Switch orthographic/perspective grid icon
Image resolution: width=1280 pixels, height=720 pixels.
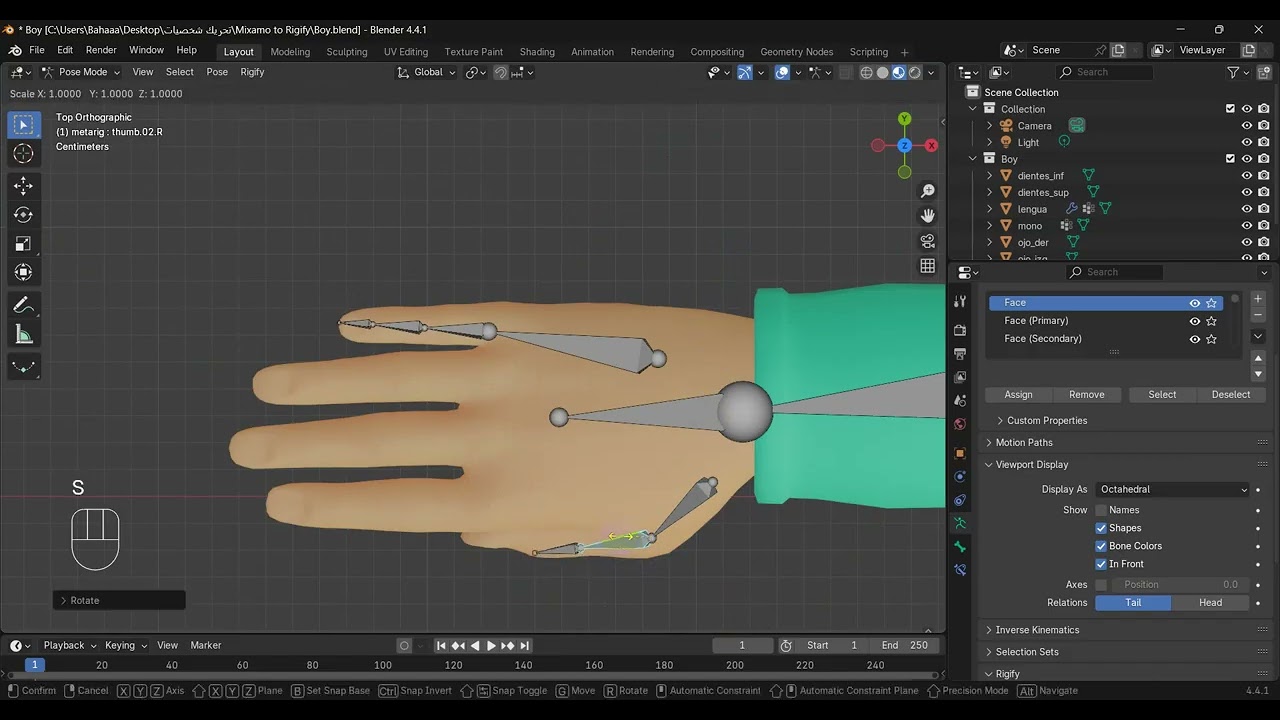click(928, 266)
